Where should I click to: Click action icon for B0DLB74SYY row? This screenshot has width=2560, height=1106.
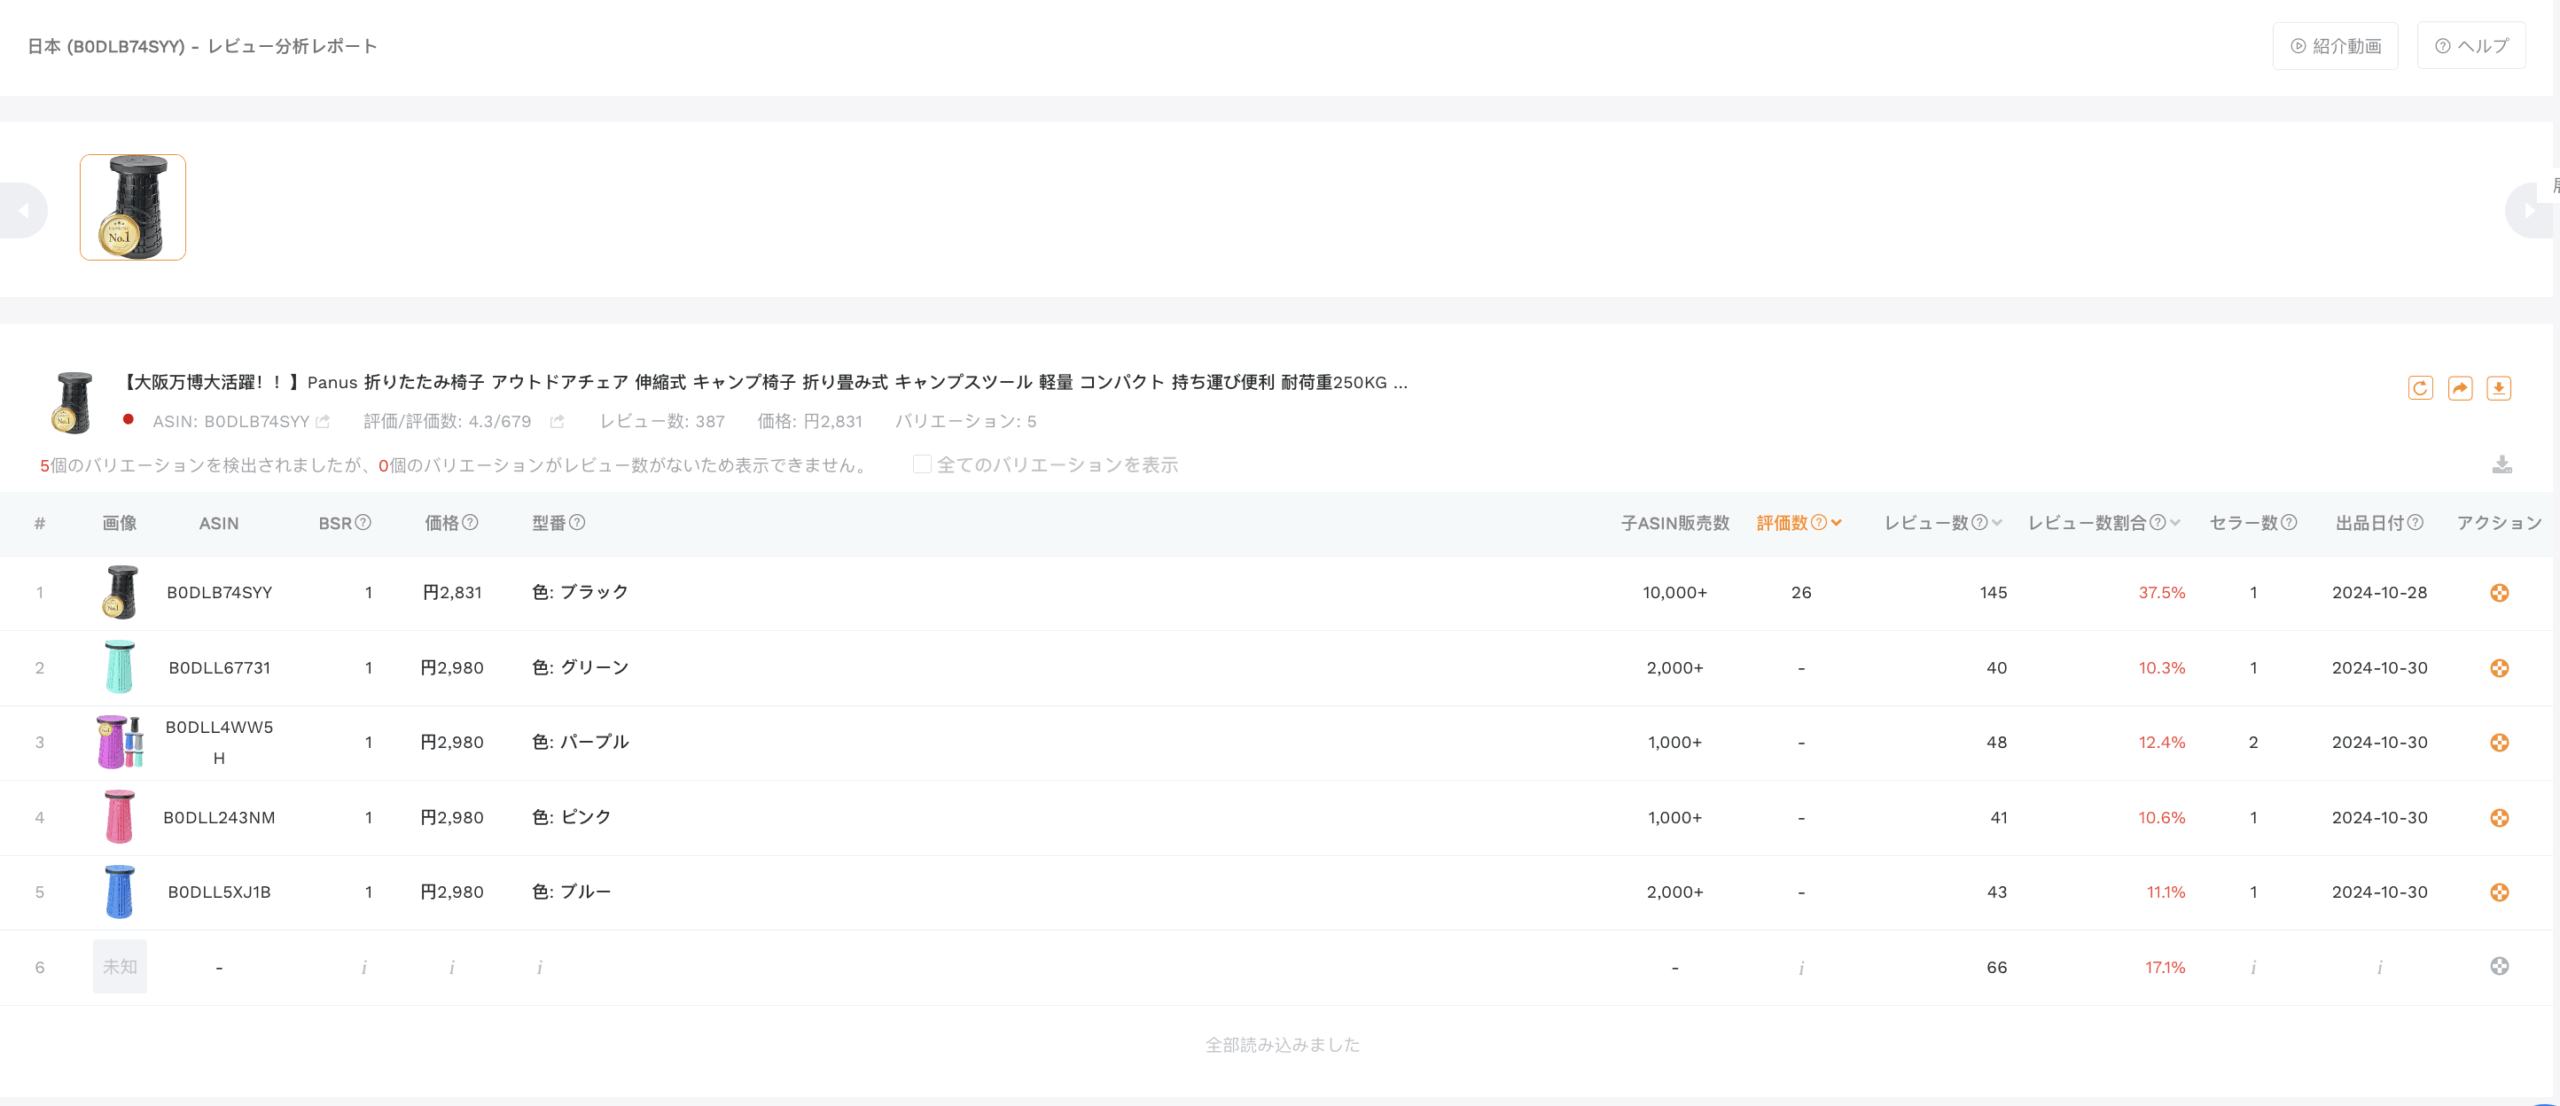[x=2499, y=593]
